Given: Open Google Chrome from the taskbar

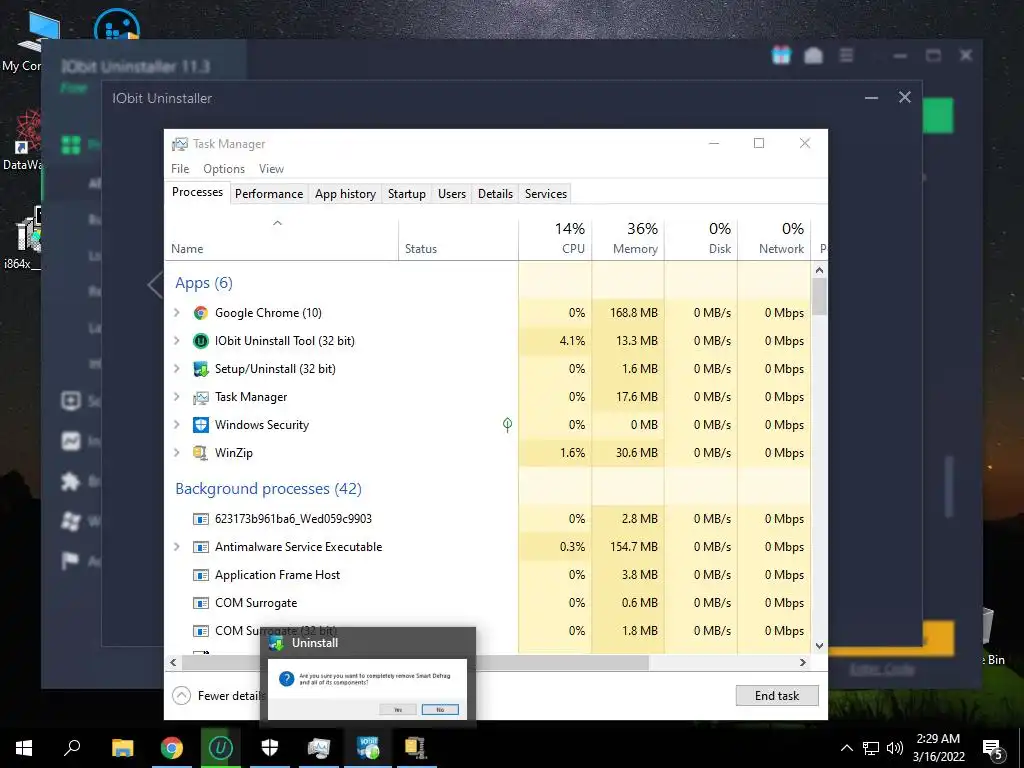Looking at the screenshot, I should tap(172, 748).
